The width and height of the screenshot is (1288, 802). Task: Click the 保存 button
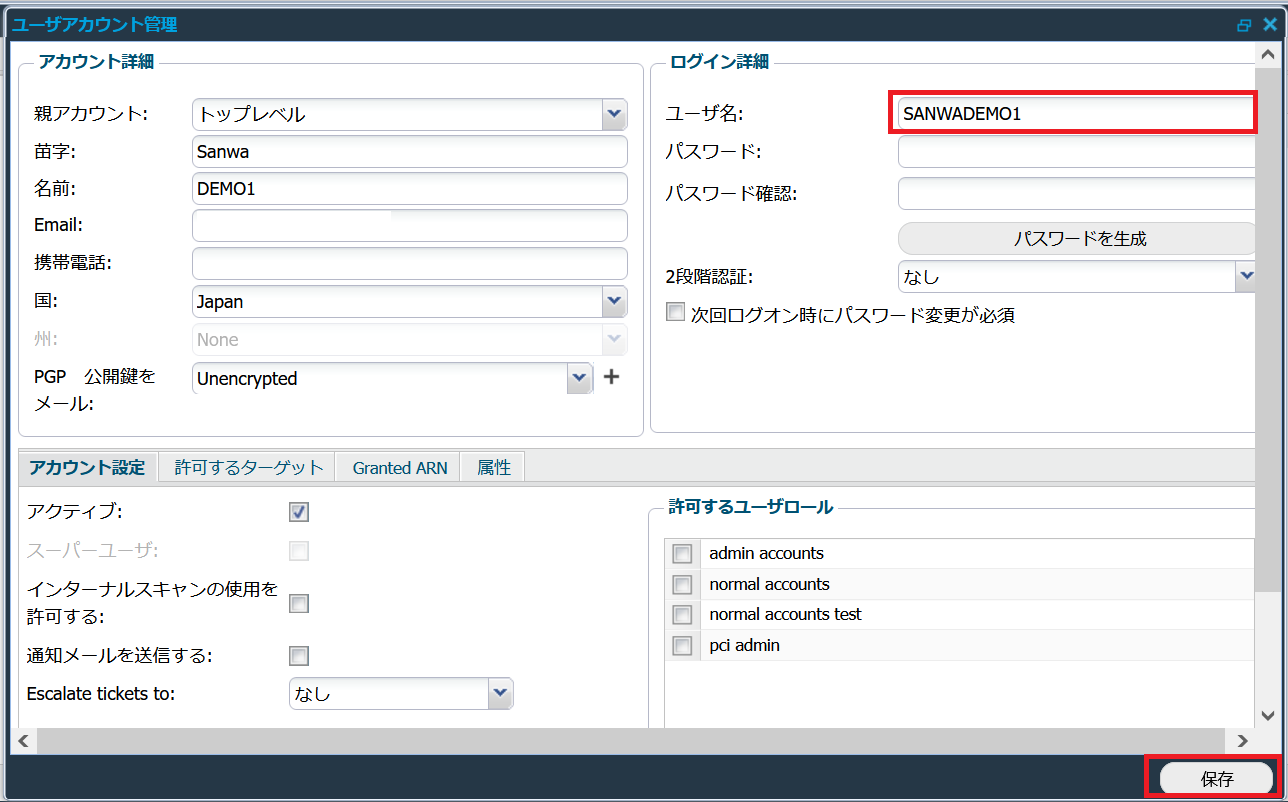pos(1216,779)
